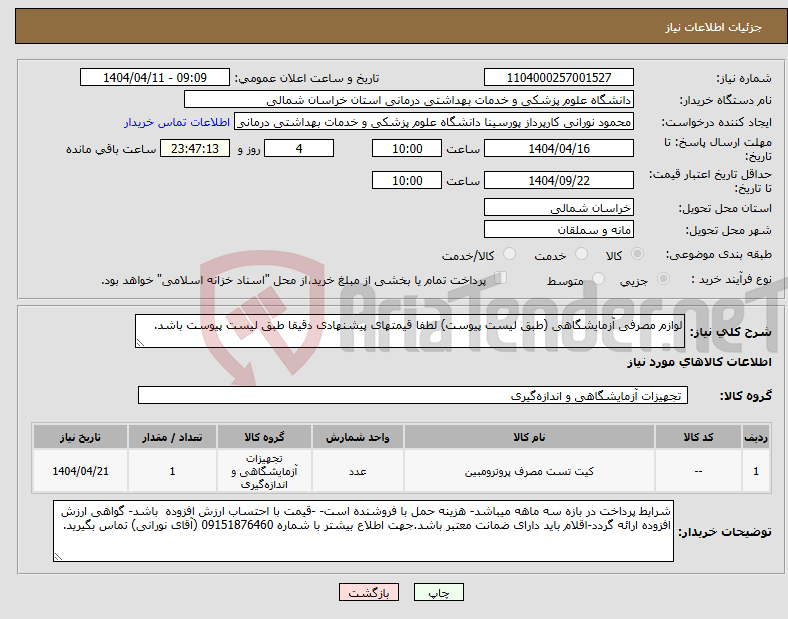Image resolution: width=788 pixels, height=619 pixels.
Task: Click the بازگشت (back) button
Action: point(368,592)
